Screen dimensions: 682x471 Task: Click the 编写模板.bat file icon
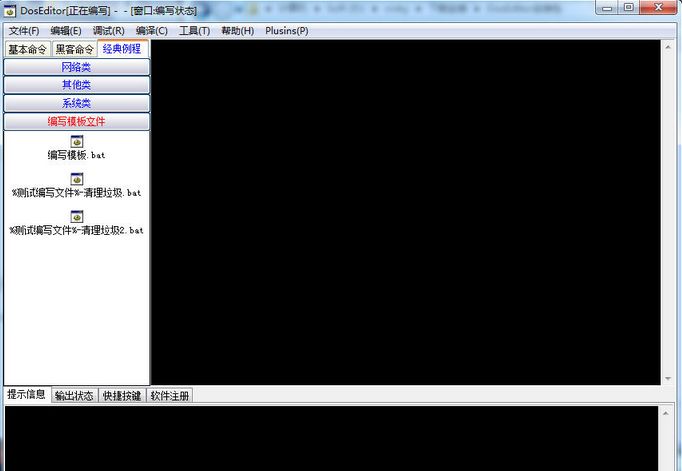(76, 141)
